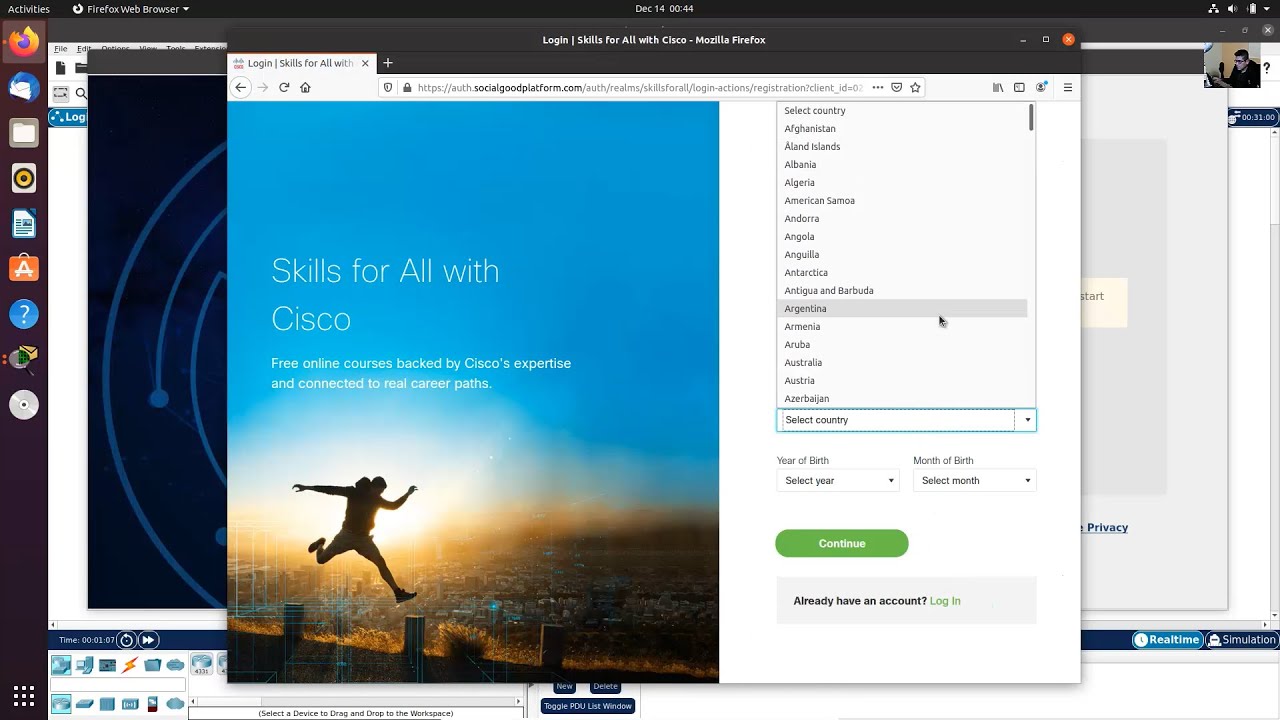
Task: Click Delete scenario button in Packet Tracer
Action: [605, 686]
